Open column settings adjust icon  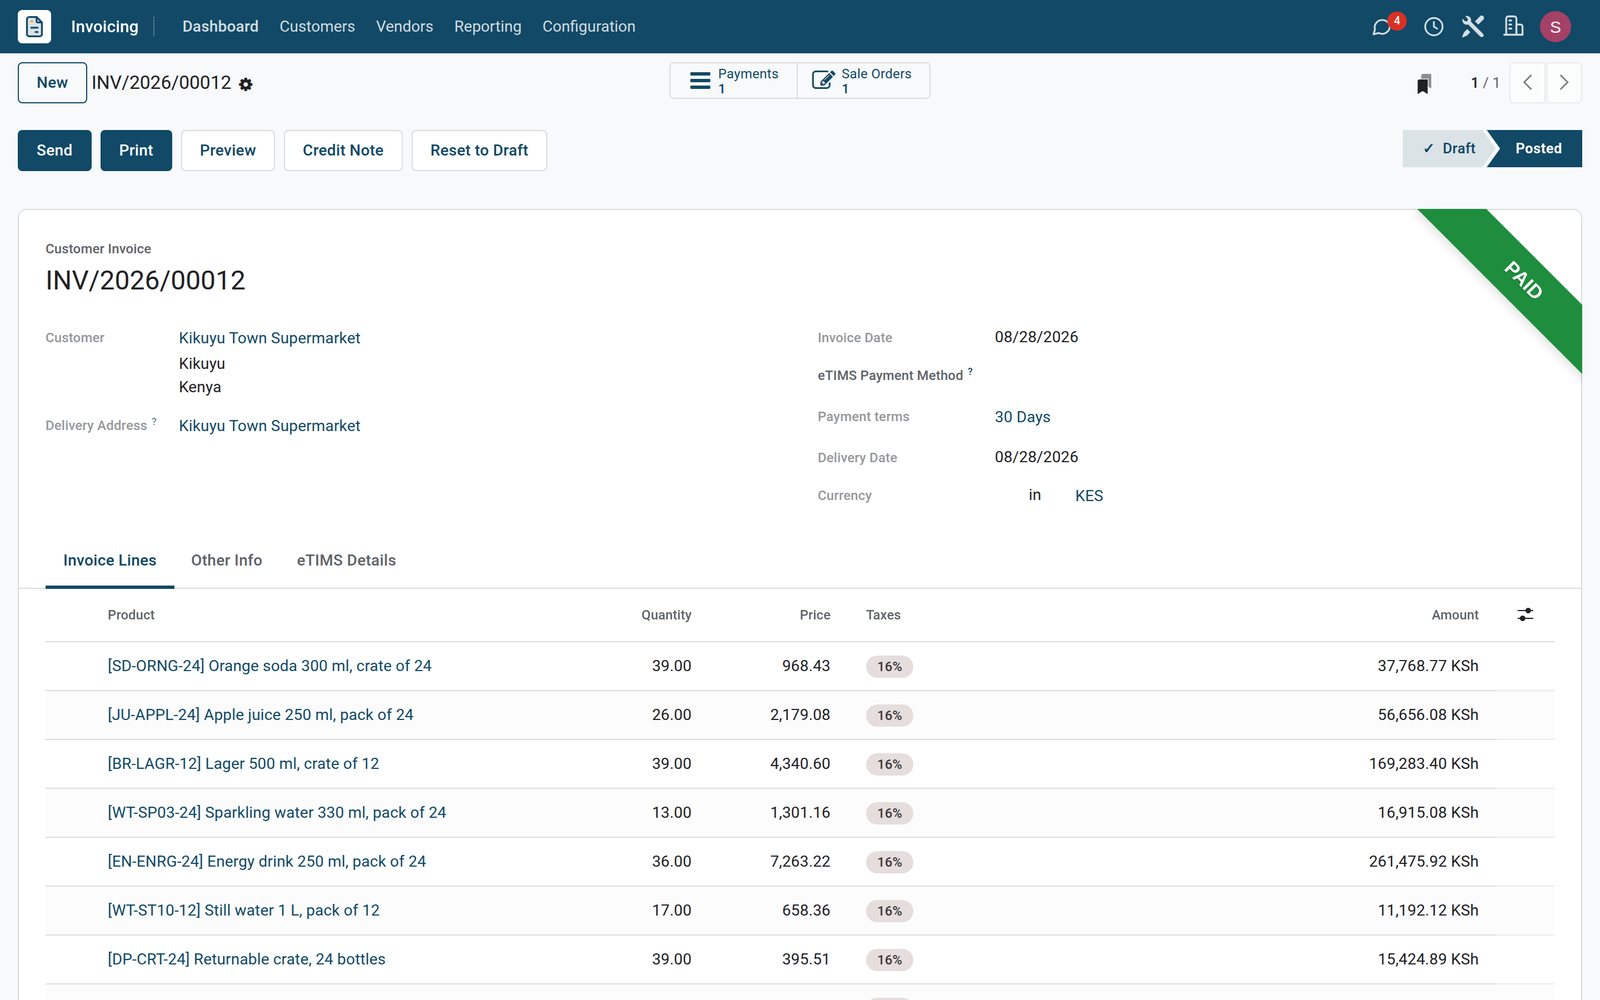1525,615
